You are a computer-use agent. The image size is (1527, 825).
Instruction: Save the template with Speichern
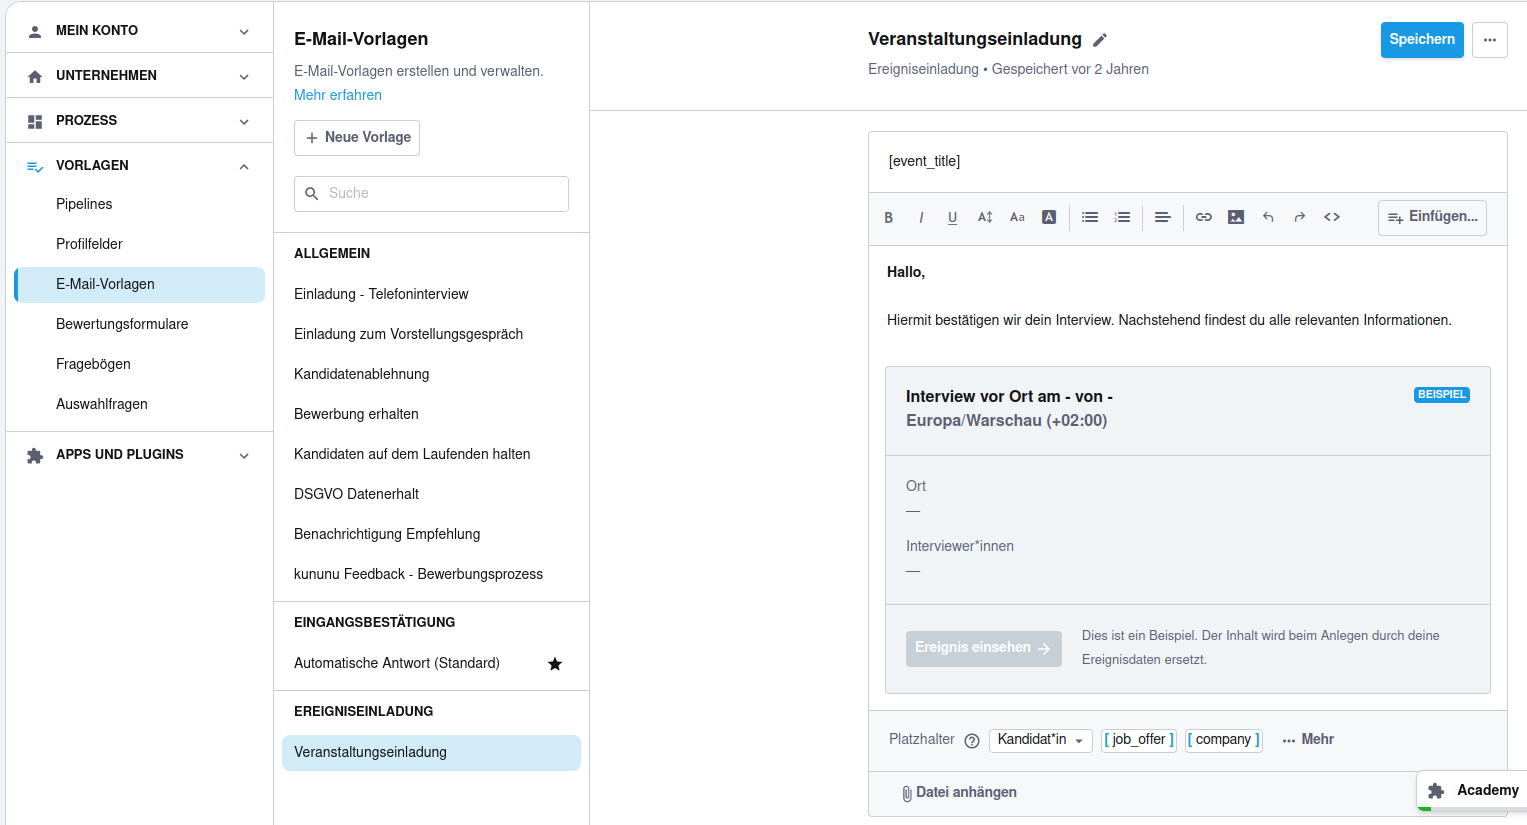coord(1421,40)
